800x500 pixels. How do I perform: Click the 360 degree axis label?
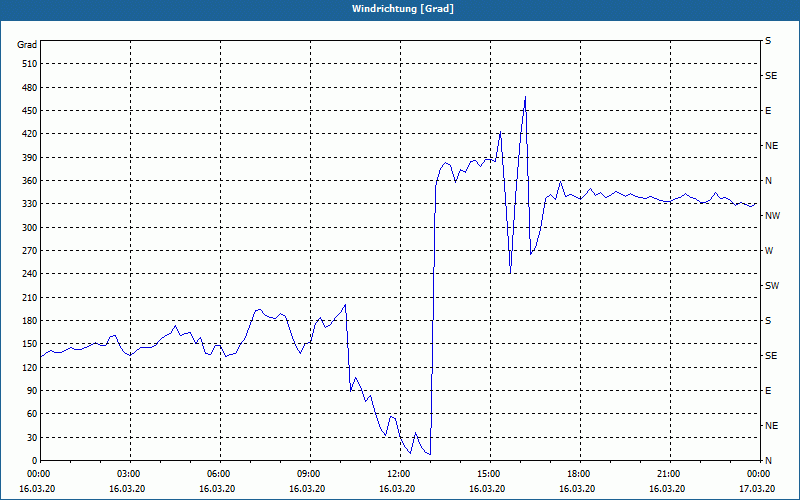point(29,181)
